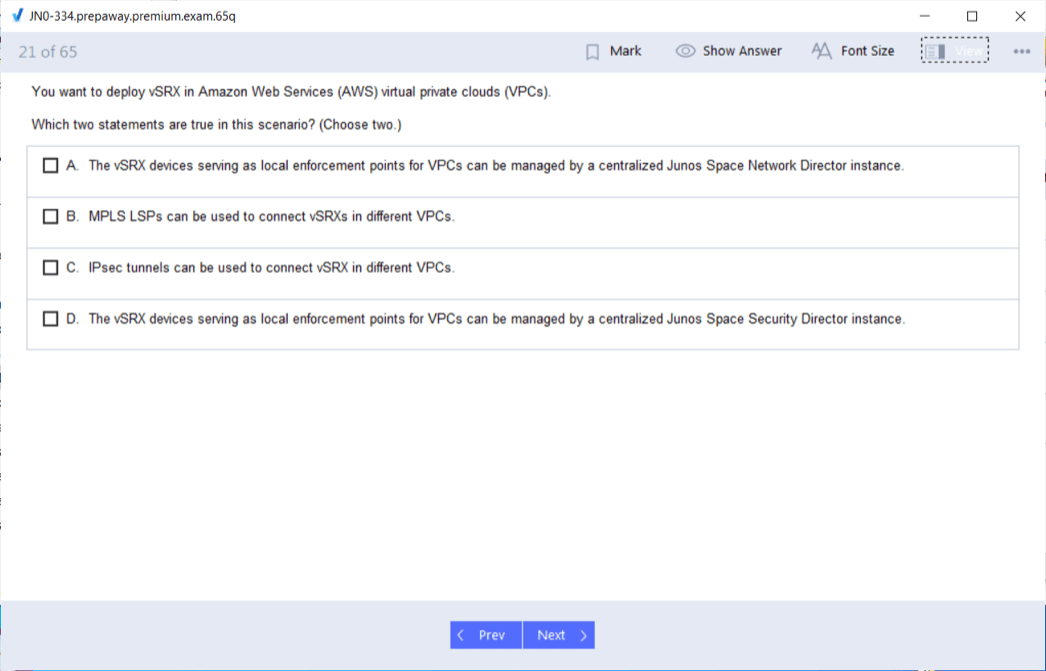Viewport: 1046px width, 671px height.
Task: Click the bookmark Mark icon
Action: click(593, 51)
